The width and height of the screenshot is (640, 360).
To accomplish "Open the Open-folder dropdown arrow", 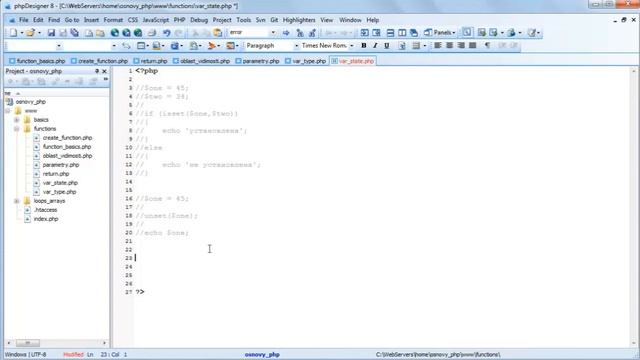I will [39, 33].
